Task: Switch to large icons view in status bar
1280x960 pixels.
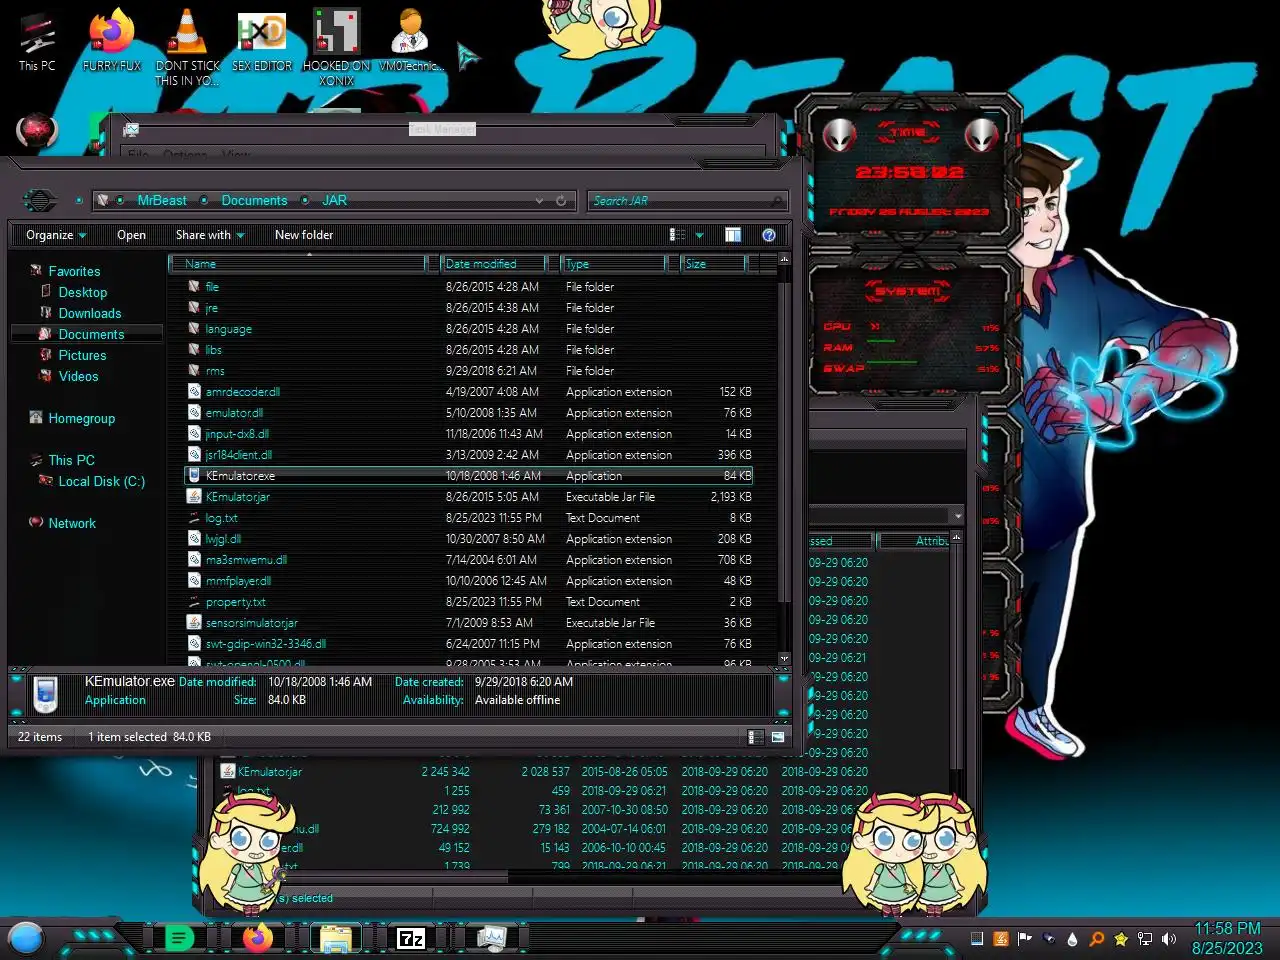Action: (x=777, y=737)
